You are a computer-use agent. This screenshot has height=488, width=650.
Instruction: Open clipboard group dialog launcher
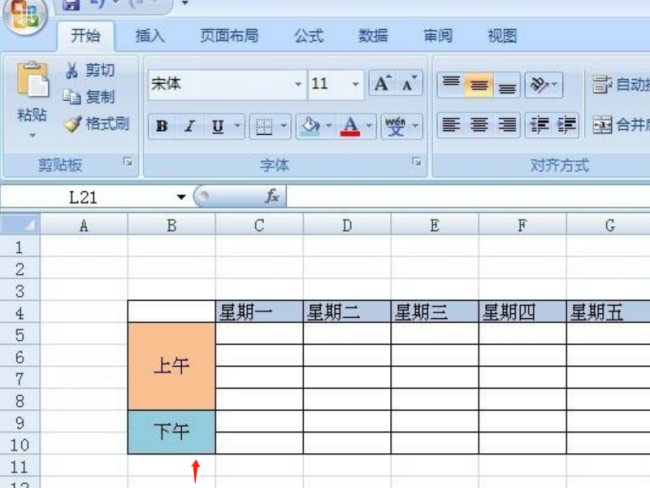128,162
